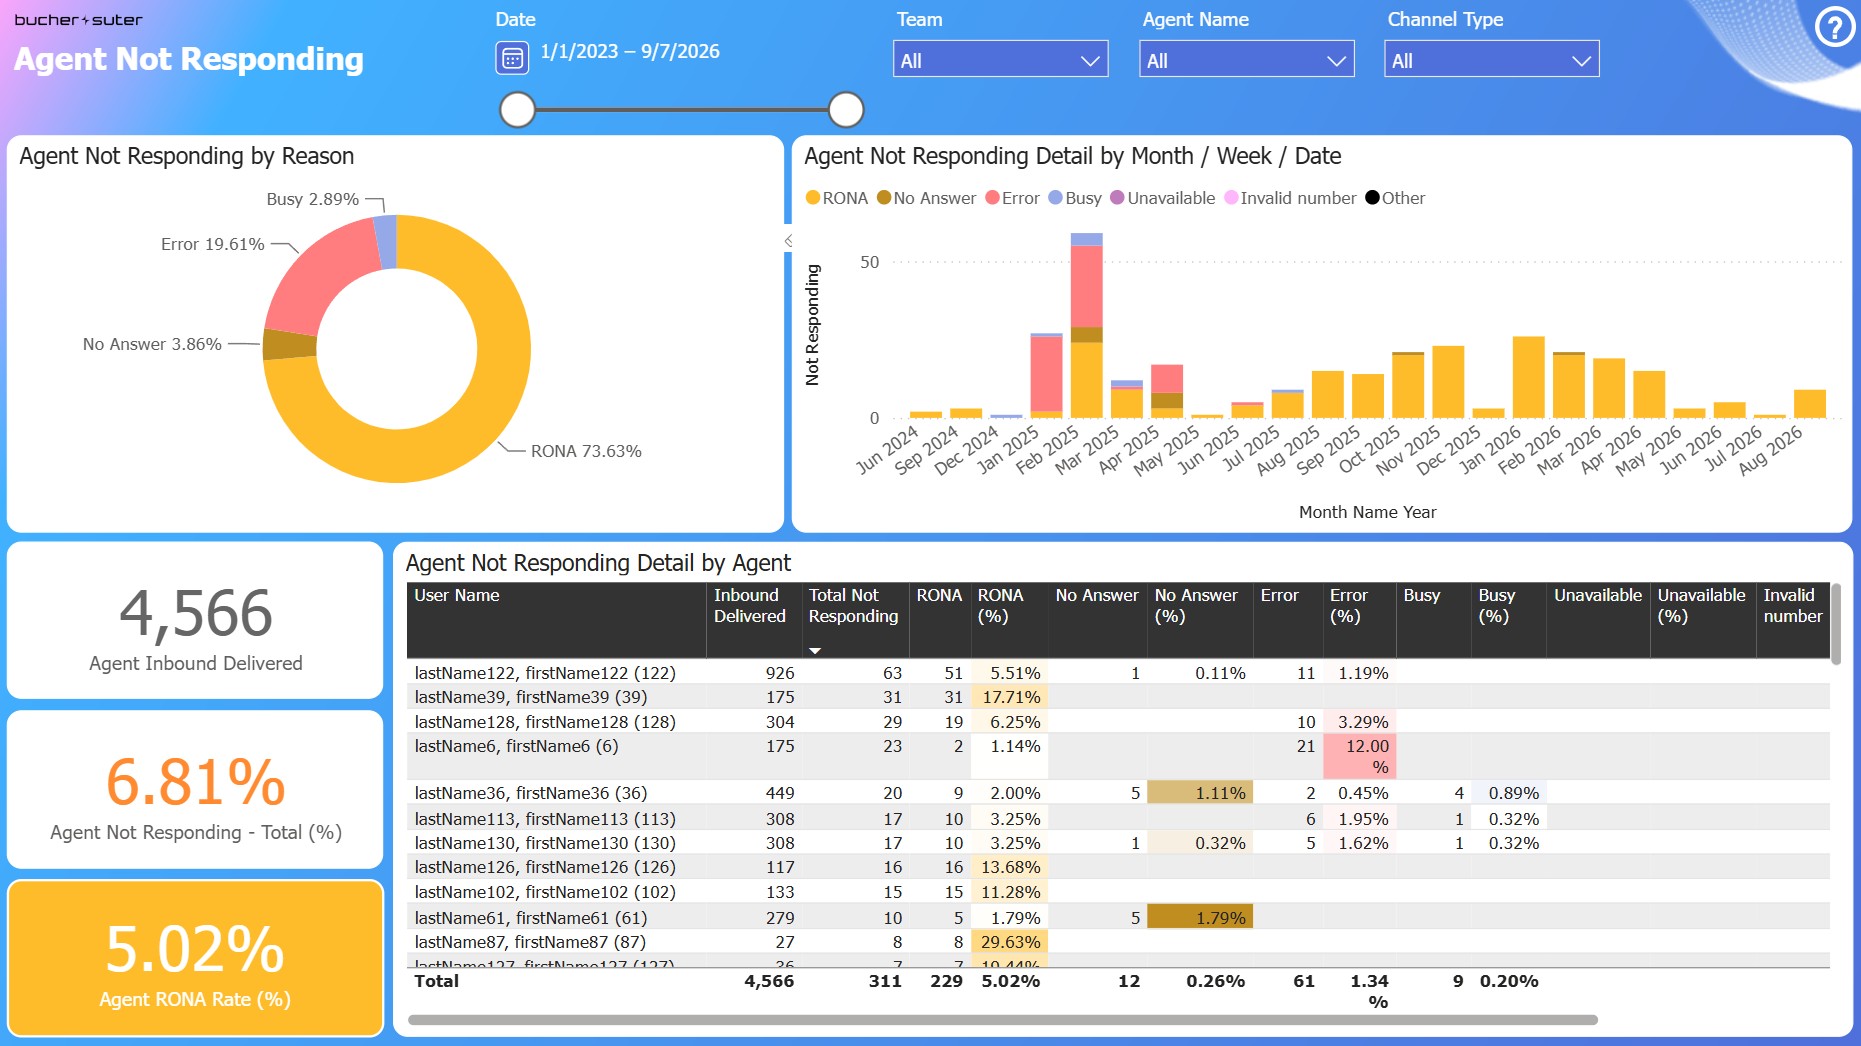The image size is (1861, 1046).
Task: Sort by the Busy (%) column header
Action: (1508, 620)
